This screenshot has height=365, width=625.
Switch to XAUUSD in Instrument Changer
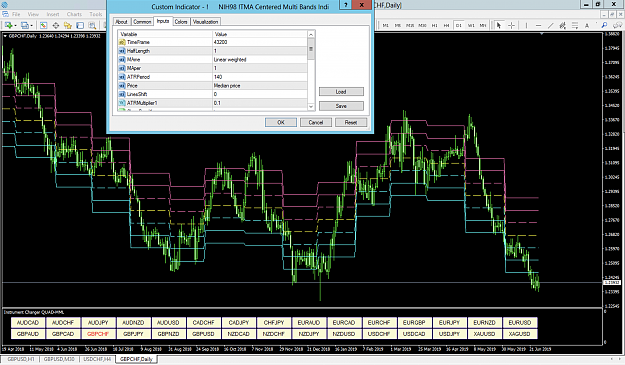[485, 334]
